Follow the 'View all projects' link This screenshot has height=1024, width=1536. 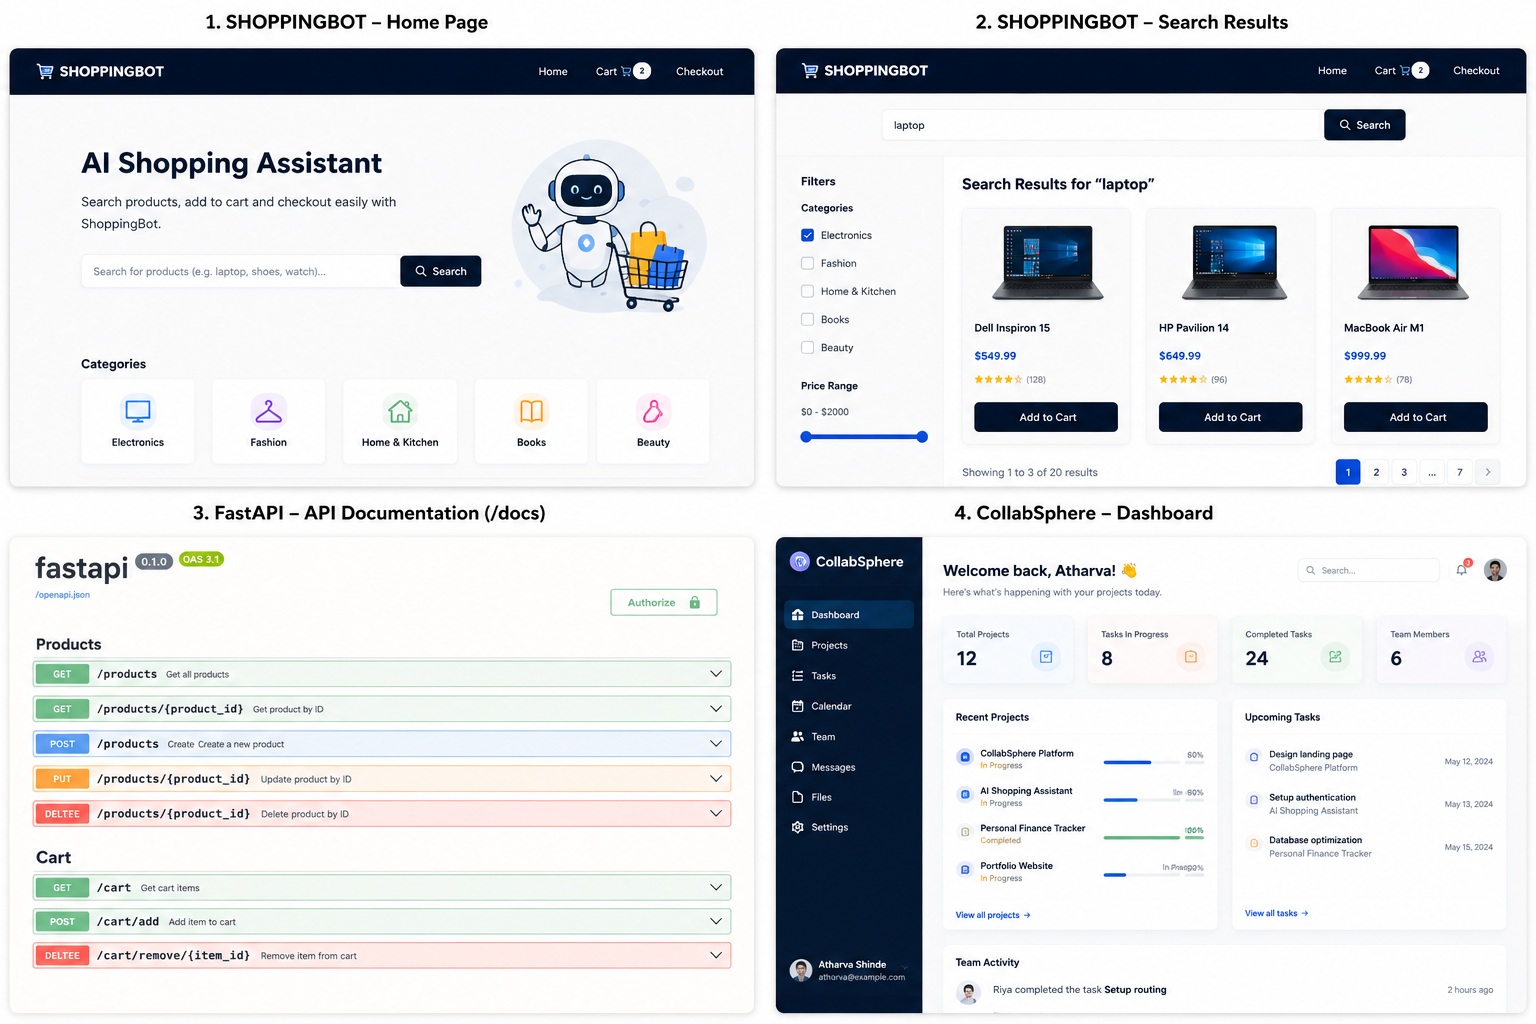993,915
